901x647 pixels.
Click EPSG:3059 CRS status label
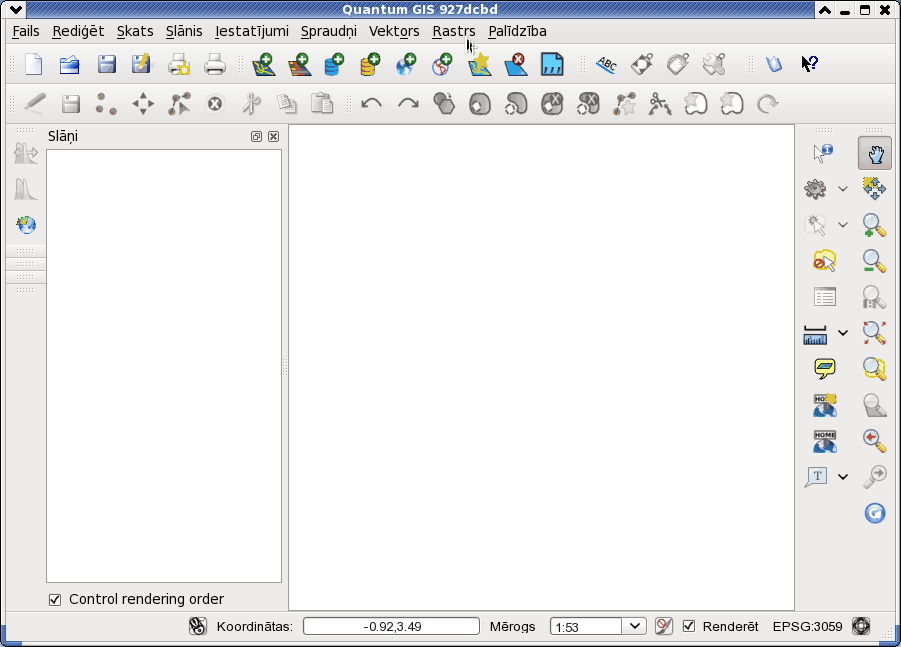pyautogui.click(x=807, y=626)
